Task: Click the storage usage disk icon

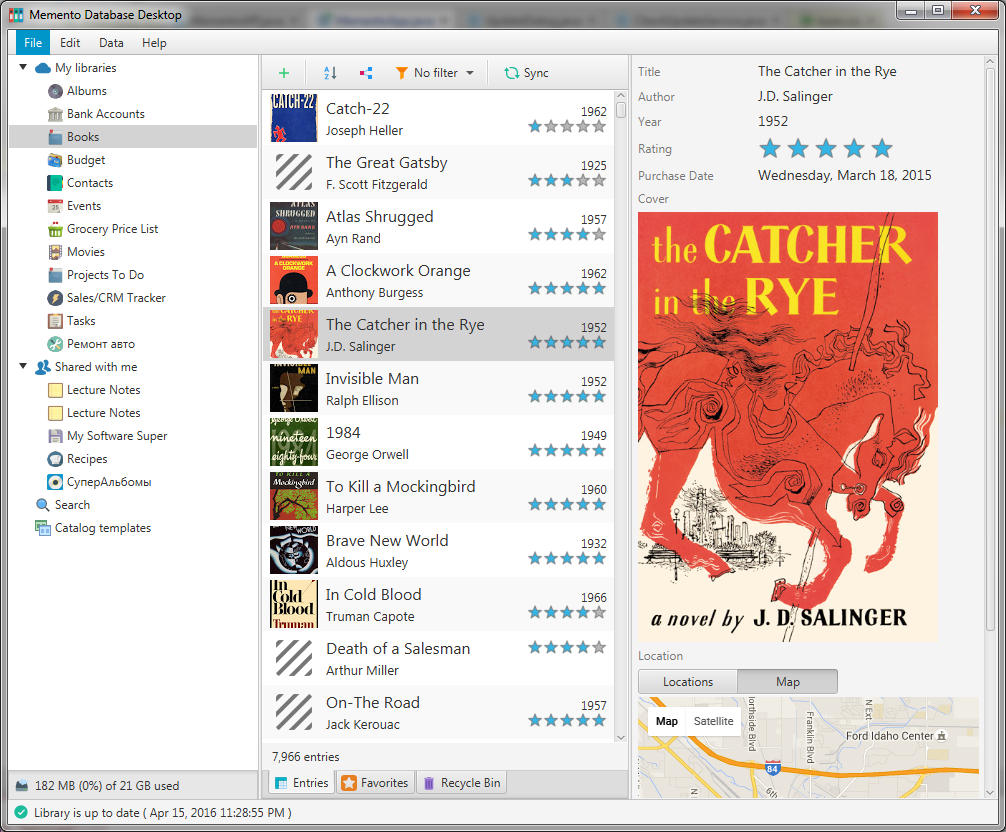Action: point(22,785)
